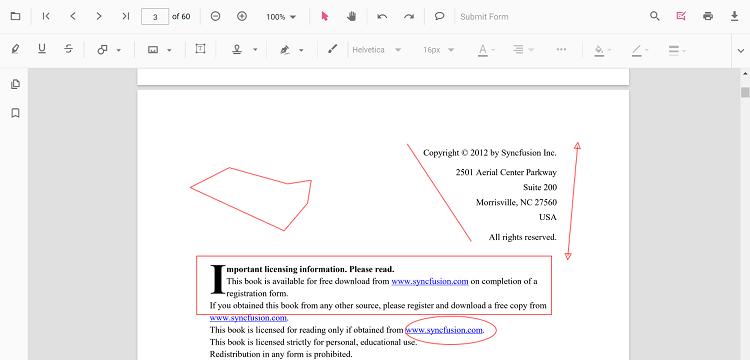Go to the first page

[x=46, y=16]
